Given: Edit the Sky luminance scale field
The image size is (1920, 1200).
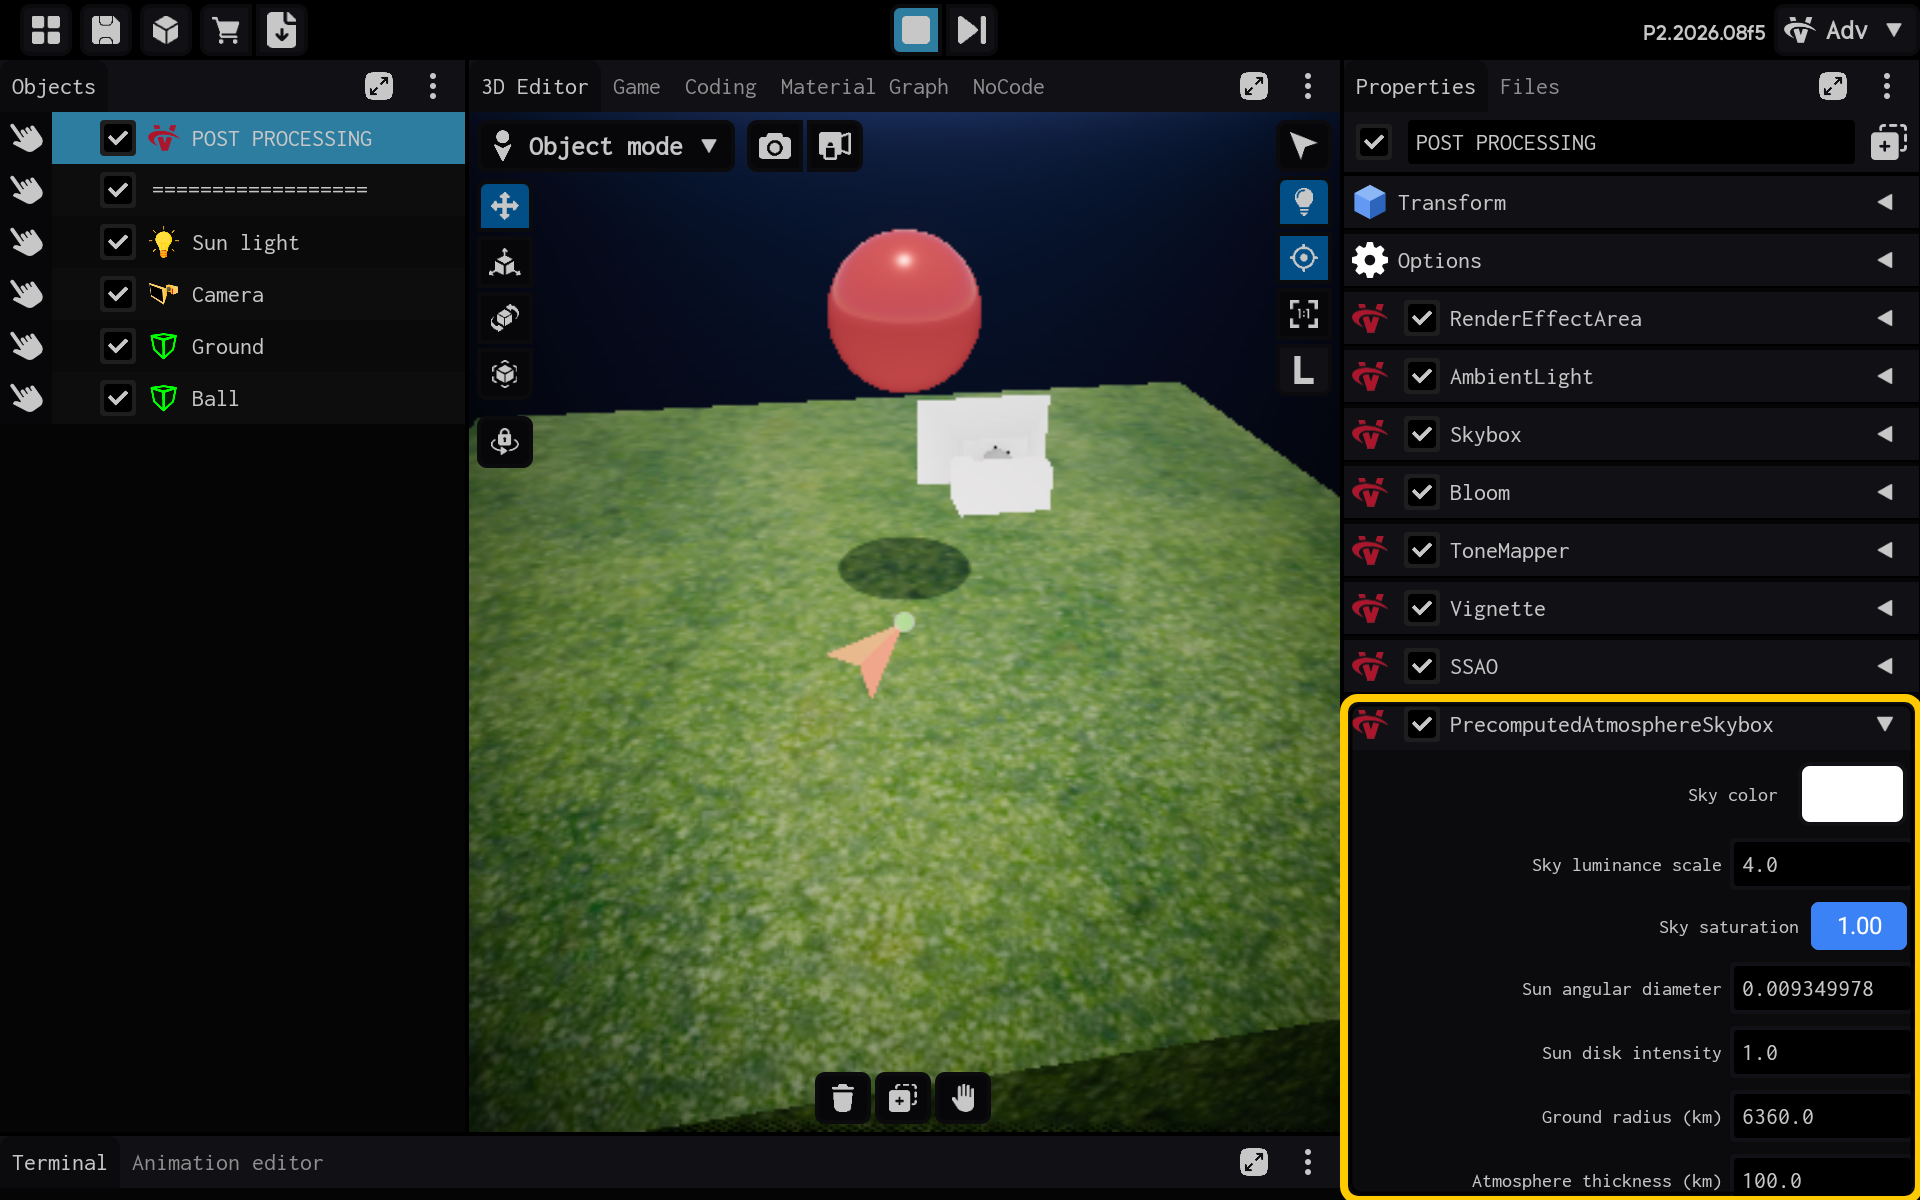Looking at the screenshot, I should pos(1822,865).
